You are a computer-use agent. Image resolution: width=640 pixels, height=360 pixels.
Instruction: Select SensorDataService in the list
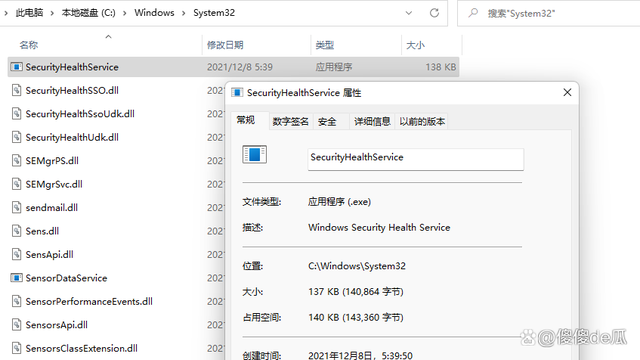pyautogui.click(x=66, y=278)
